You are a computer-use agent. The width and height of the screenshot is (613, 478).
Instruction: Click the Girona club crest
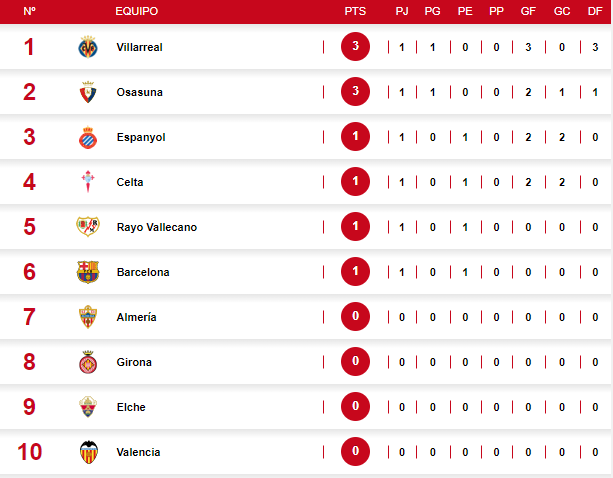(89, 362)
